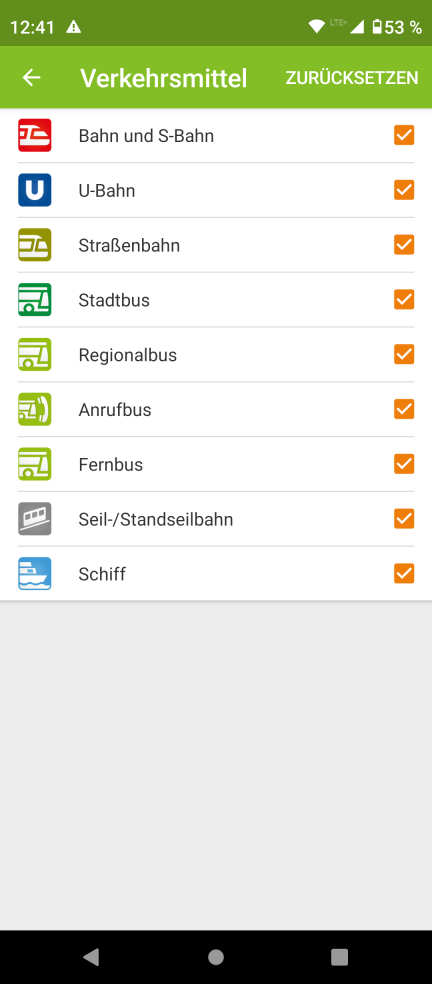This screenshot has height=984, width=432.
Task: Tap the blue Schiff ship icon
Action: pyautogui.click(x=35, y=574)
